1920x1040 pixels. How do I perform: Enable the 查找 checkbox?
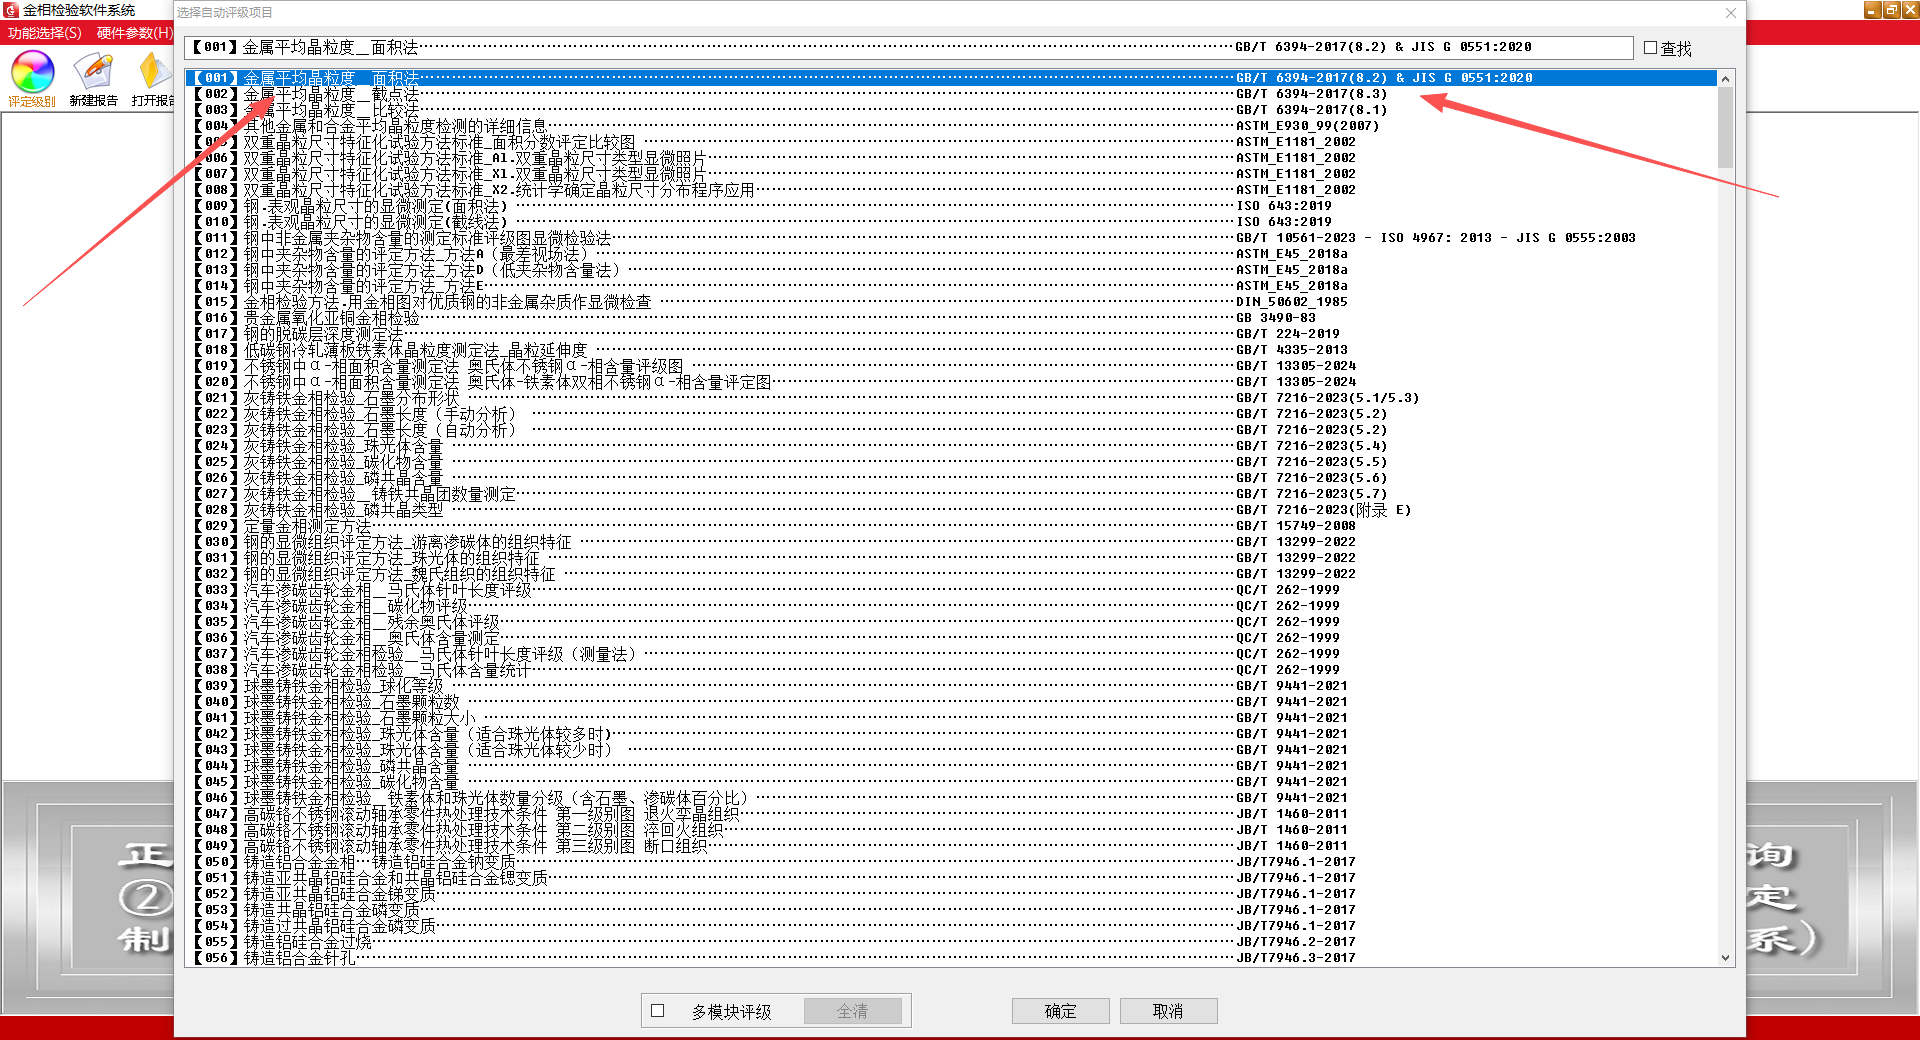1650,48
